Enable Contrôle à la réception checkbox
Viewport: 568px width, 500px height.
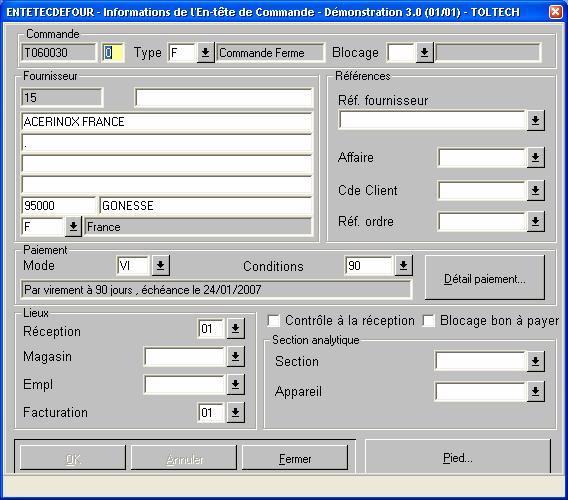point(273,321)
